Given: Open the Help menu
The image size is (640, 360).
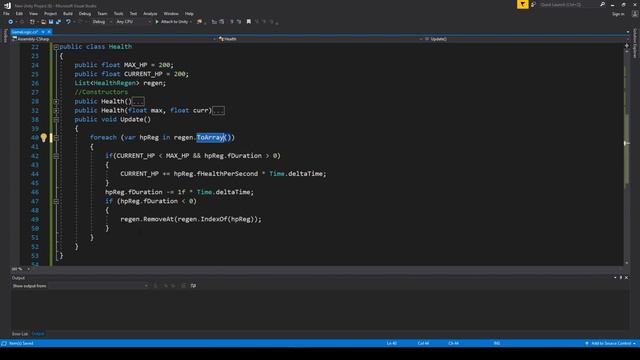Looking at the screenshot, I should tap(189, 14).
